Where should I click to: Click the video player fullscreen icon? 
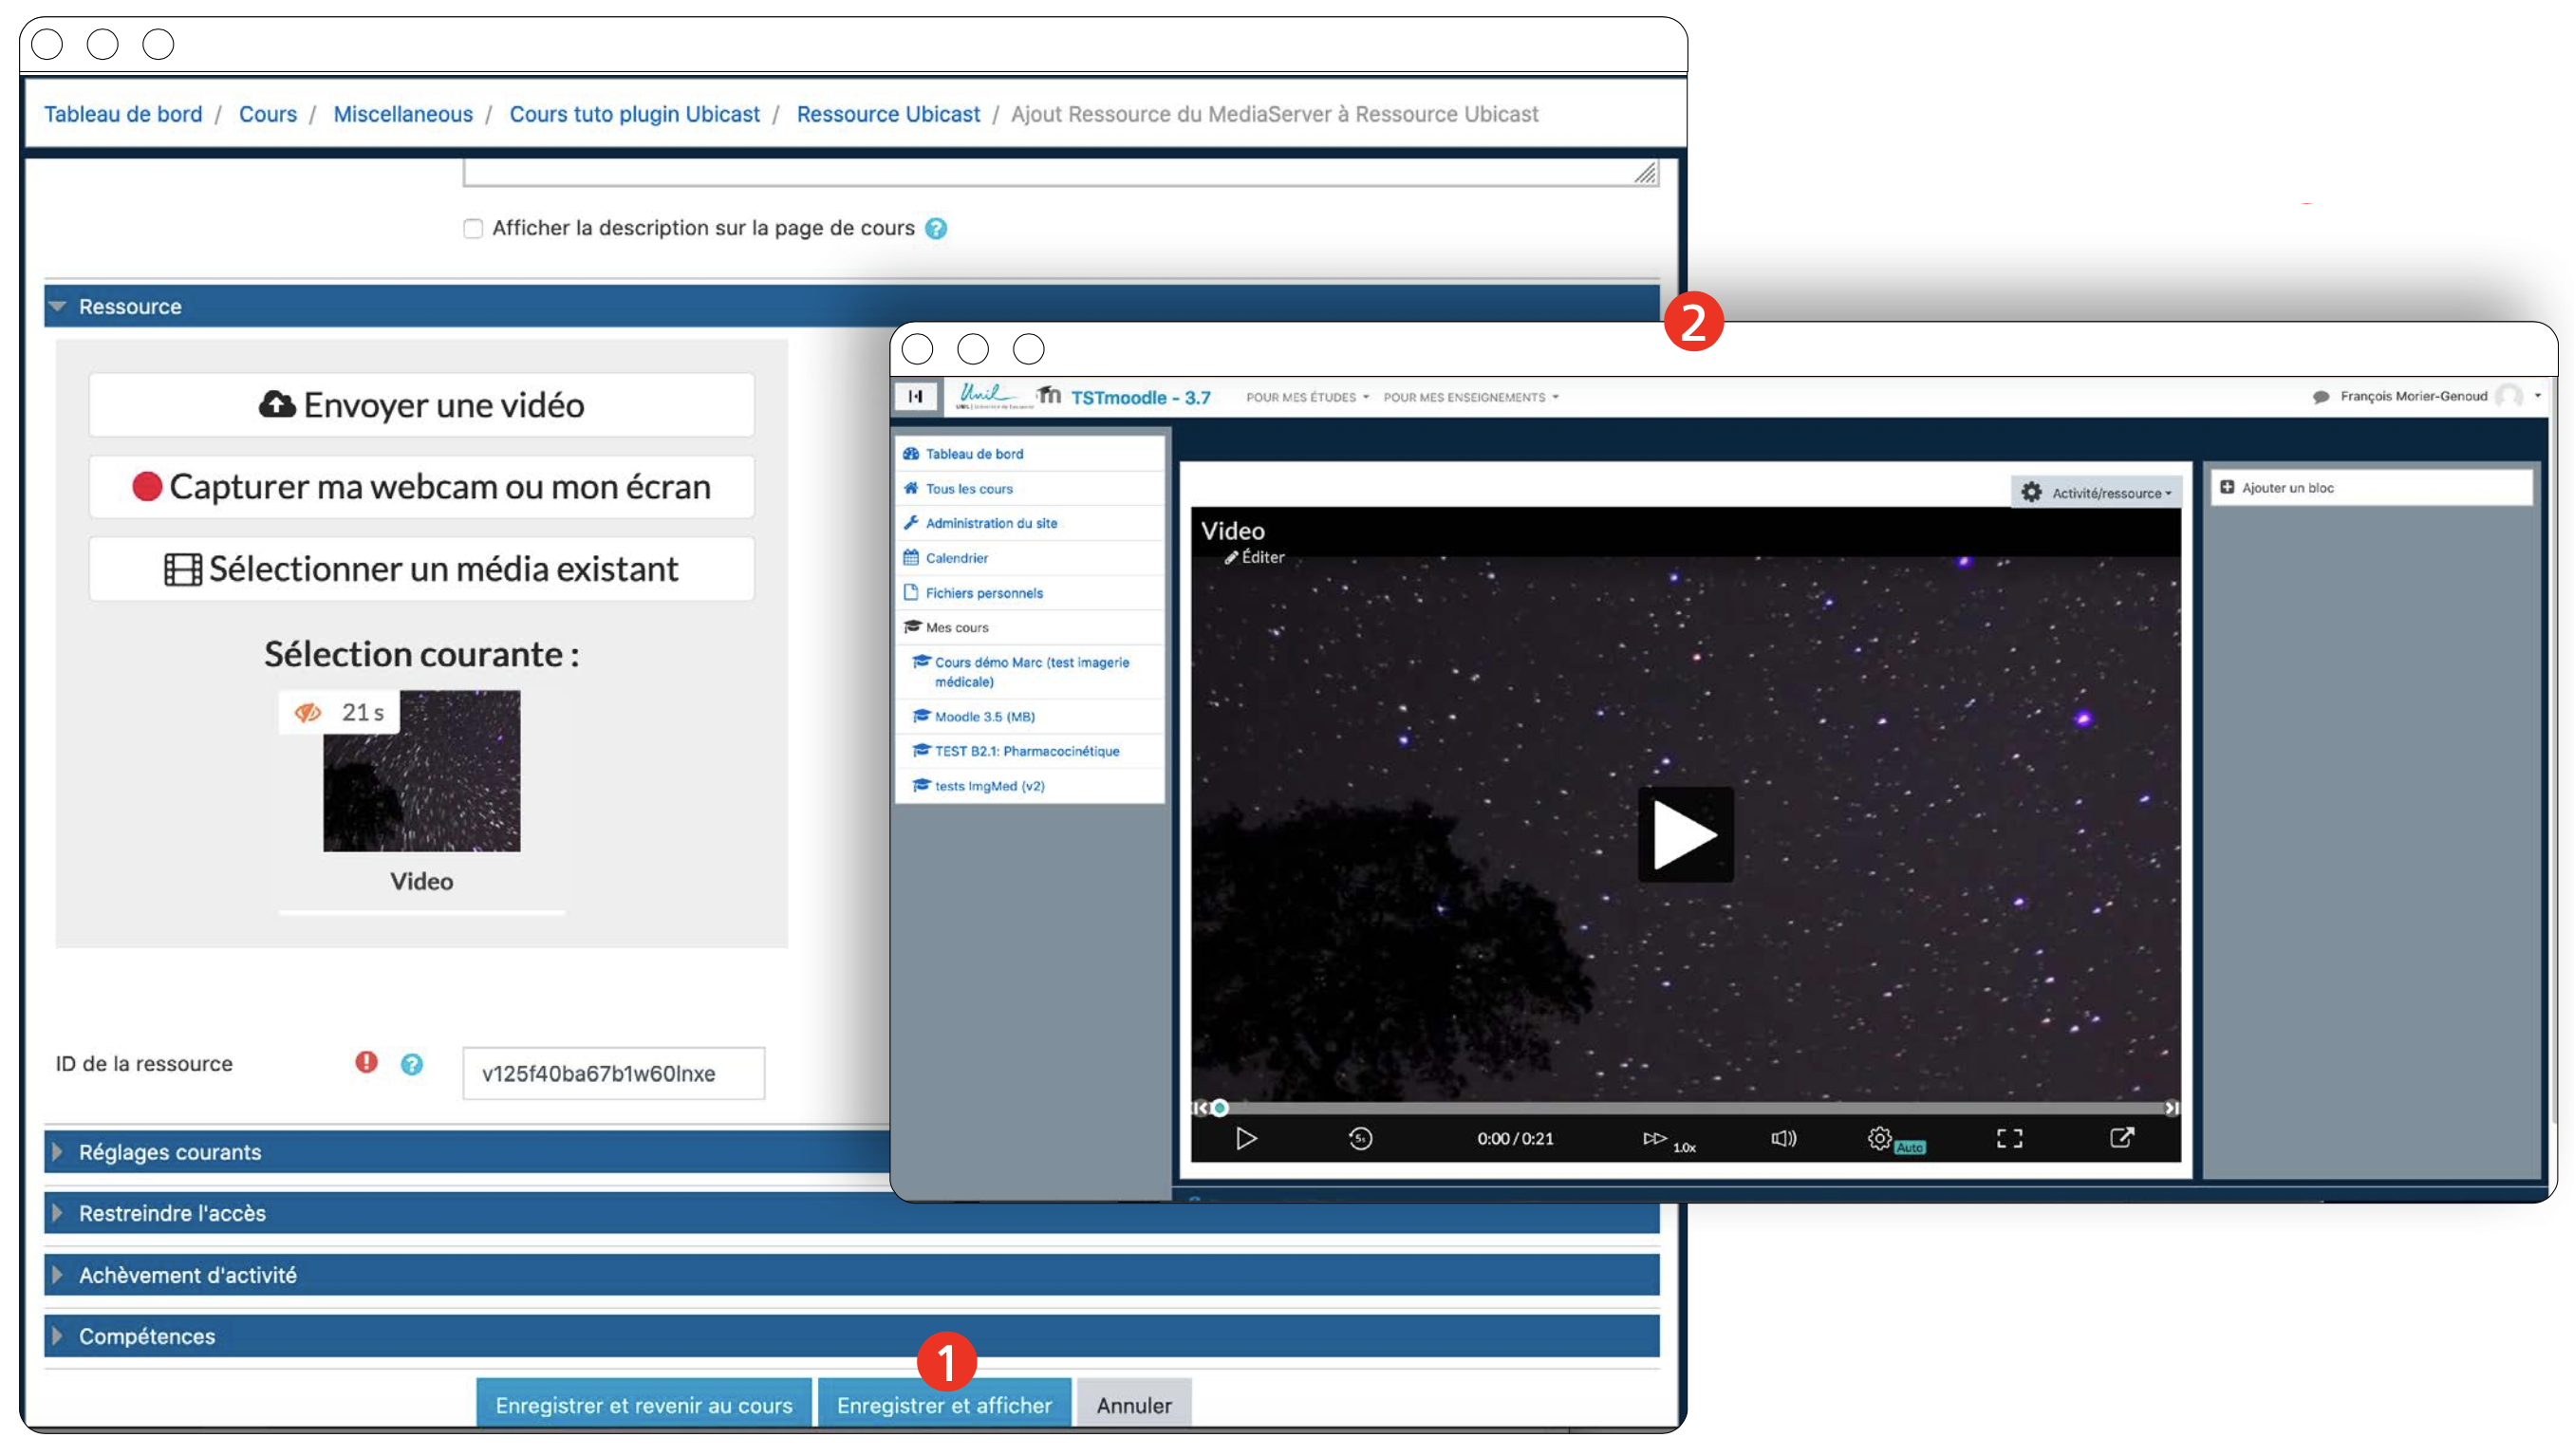(x=2008, y=1138)
